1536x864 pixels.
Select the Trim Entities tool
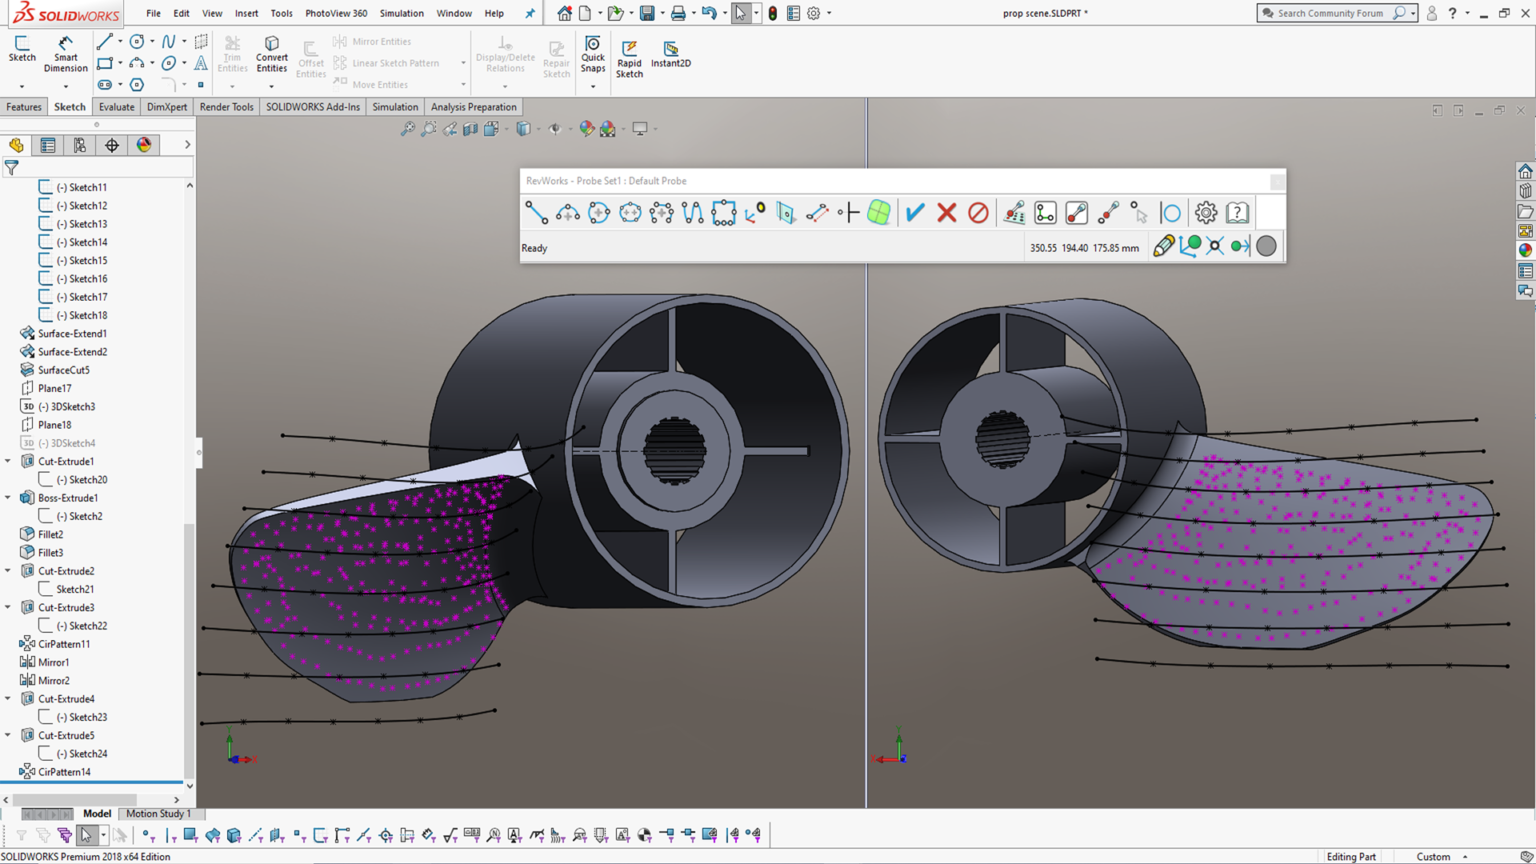coord(232,55)
